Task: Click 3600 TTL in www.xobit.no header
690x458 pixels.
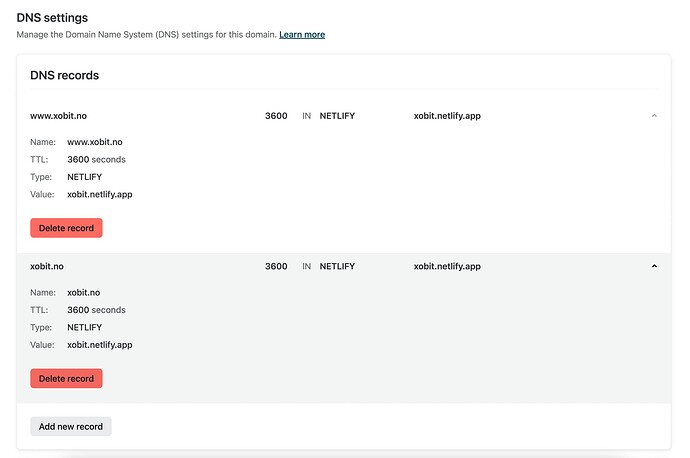Action: (x=276, y=116)
